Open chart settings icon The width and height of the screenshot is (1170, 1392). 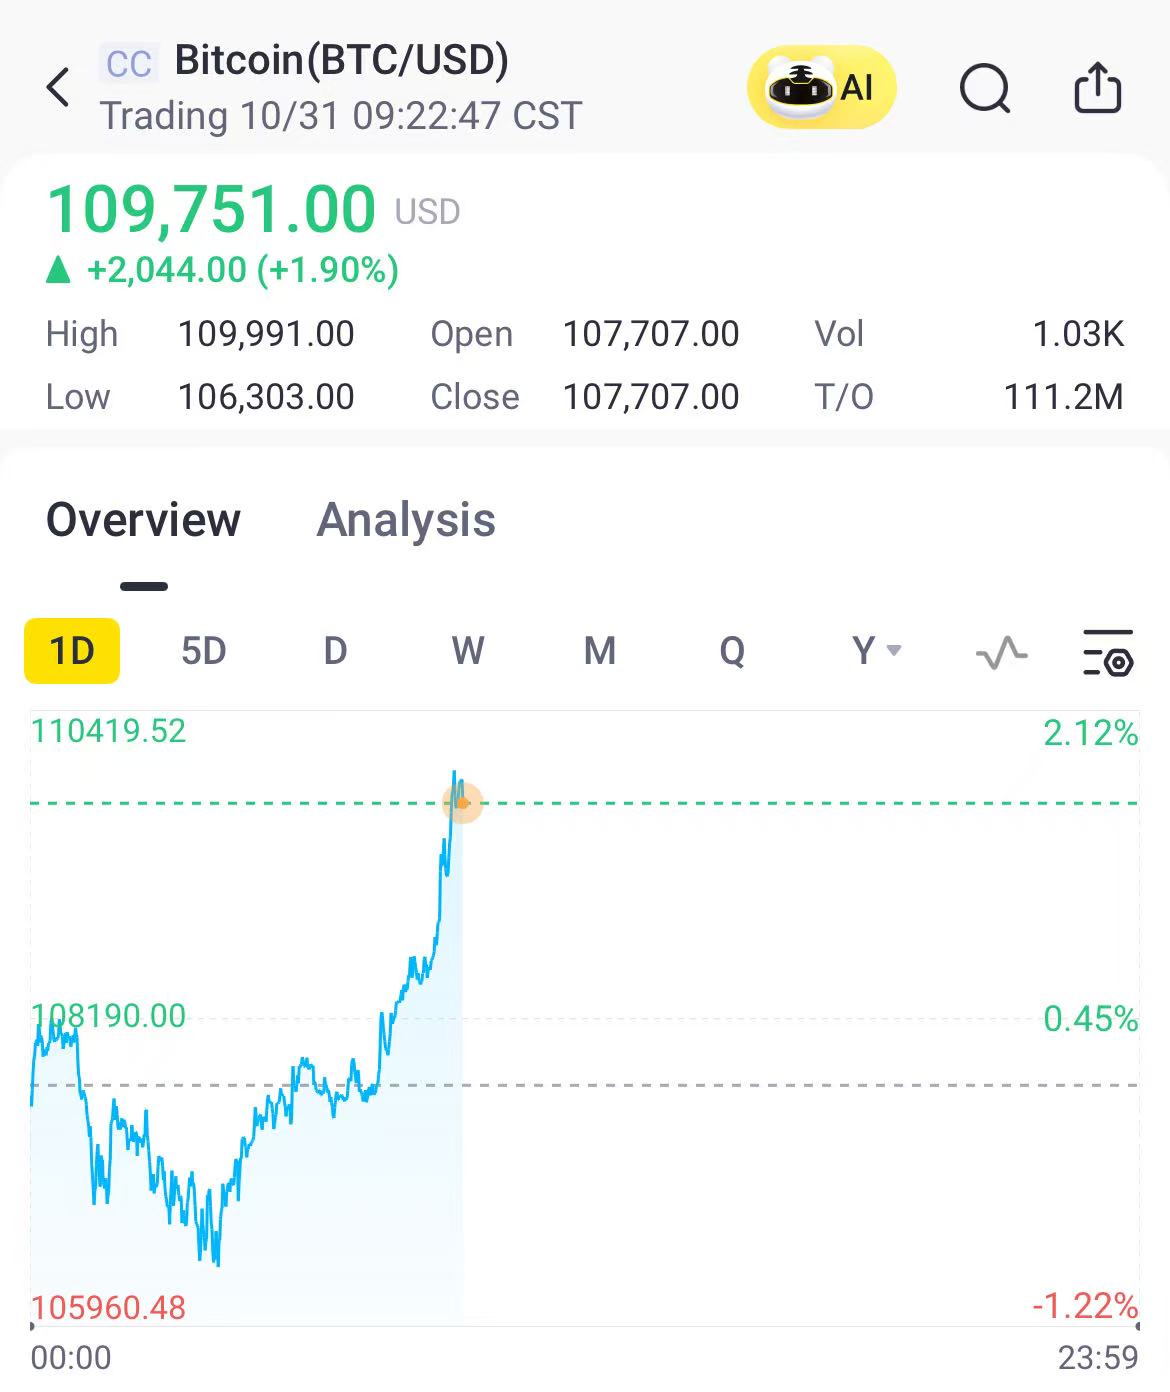[x=1108, y=653]
